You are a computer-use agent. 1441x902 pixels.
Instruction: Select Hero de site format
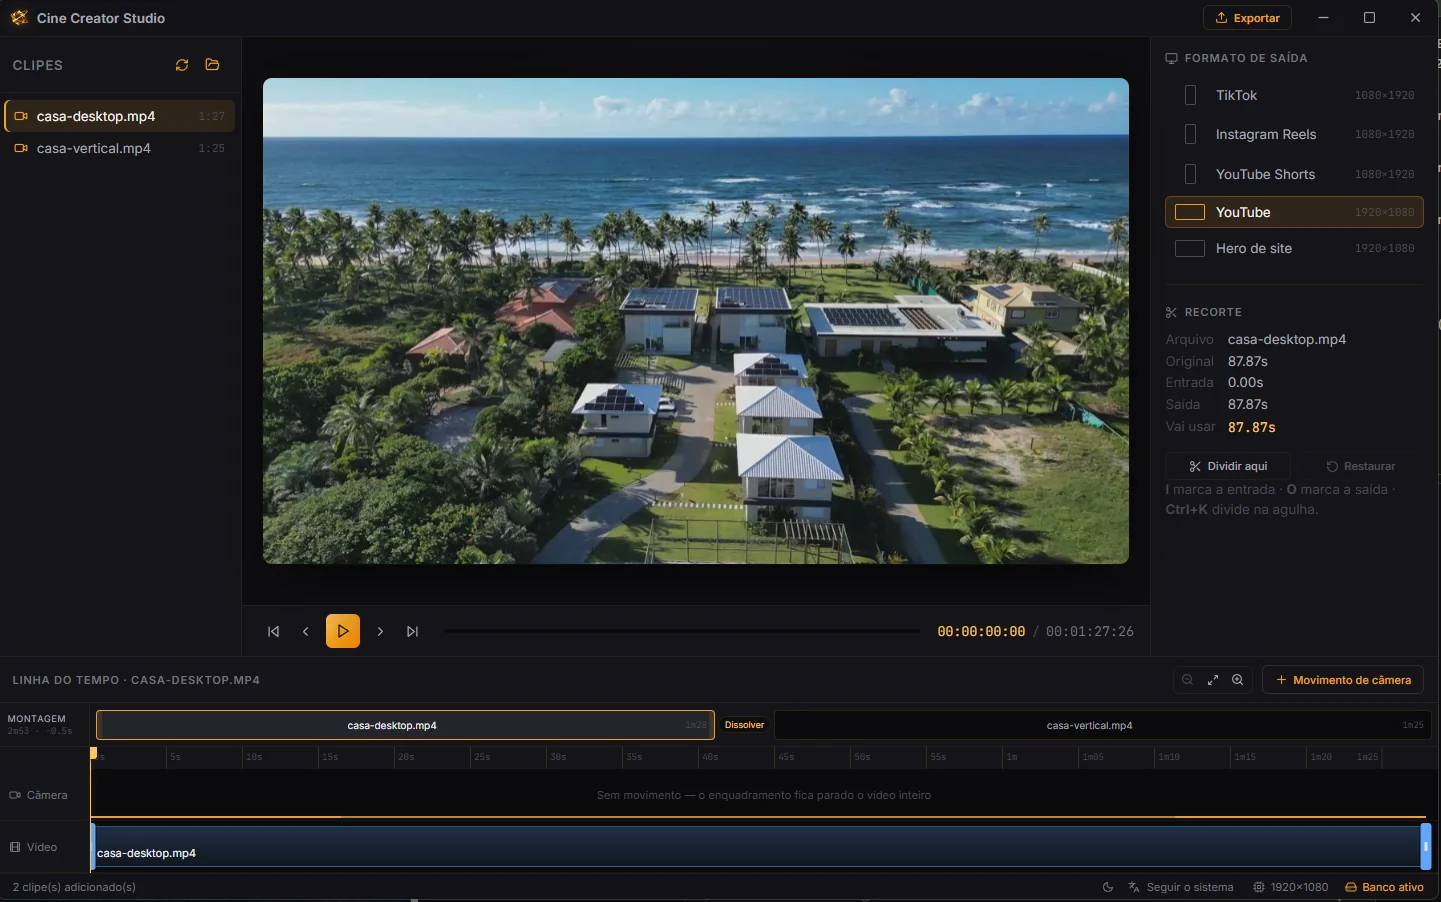pyautogui.click(x=1294, y=248)
